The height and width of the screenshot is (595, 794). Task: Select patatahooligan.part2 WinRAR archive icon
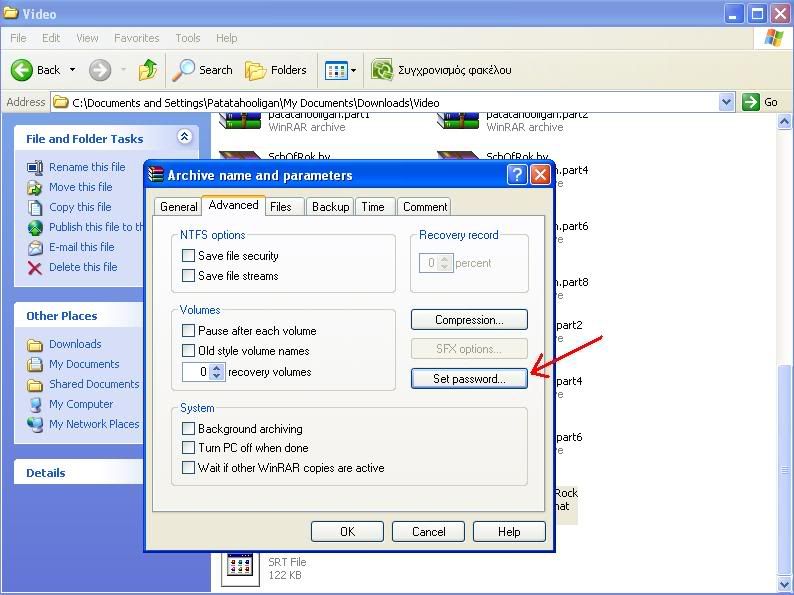click(x=458, y=121)
